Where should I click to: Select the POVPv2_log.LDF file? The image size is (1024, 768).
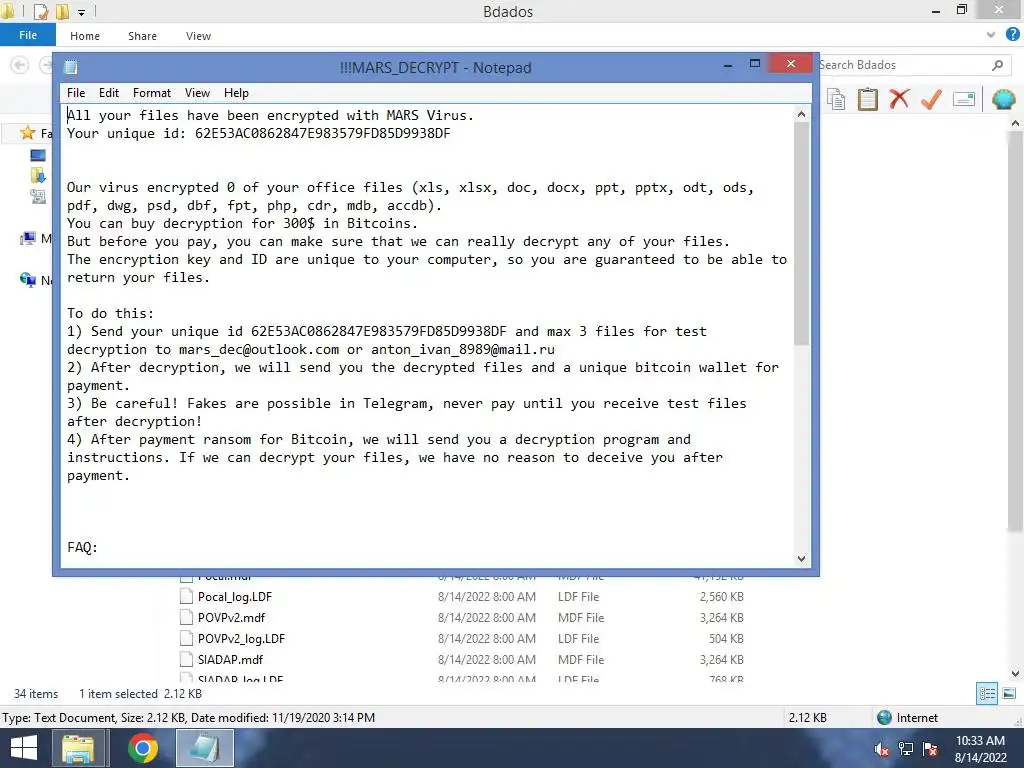(x=241, y=638)
